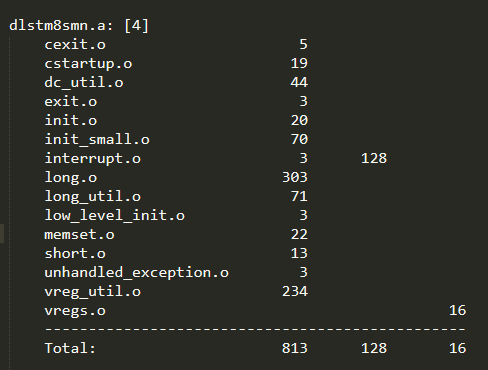488x370 pixels.
Task: Place cursor on dc_util.o line
Action: (84, 82)
